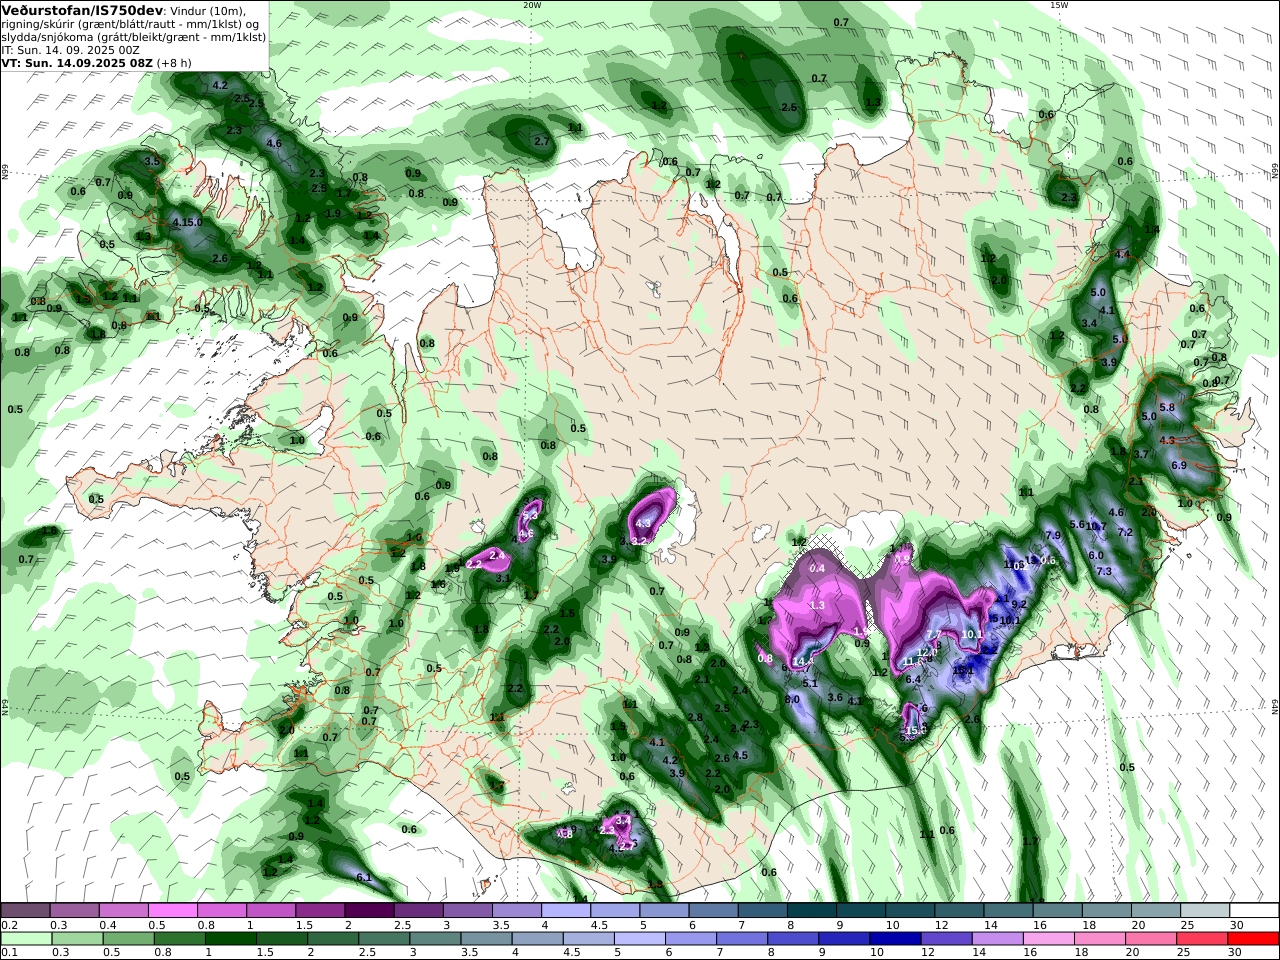Click the dark blue 10 mm swatch in the rain legend
Viewport: 1280px width, 960px height.
893,939
